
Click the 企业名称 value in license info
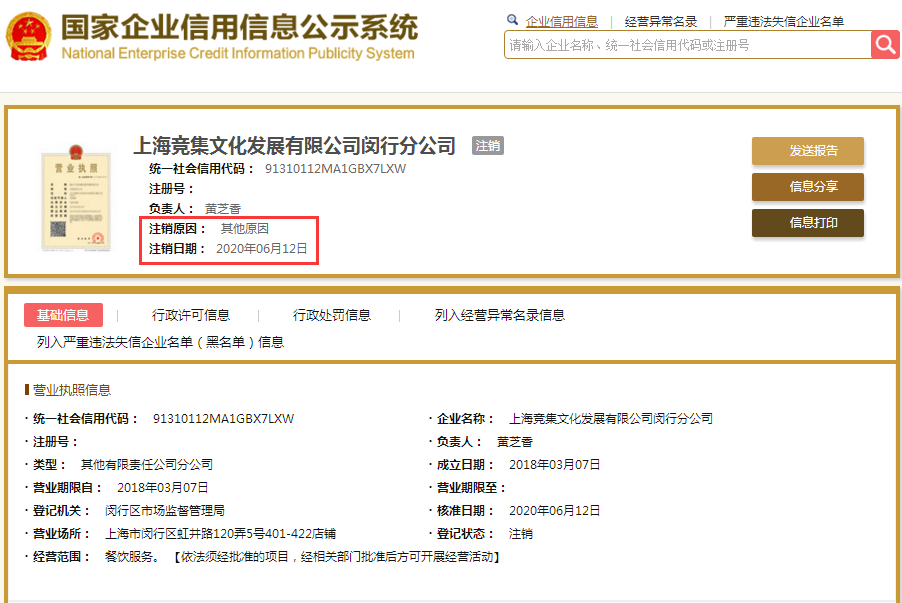coord(611,418)
